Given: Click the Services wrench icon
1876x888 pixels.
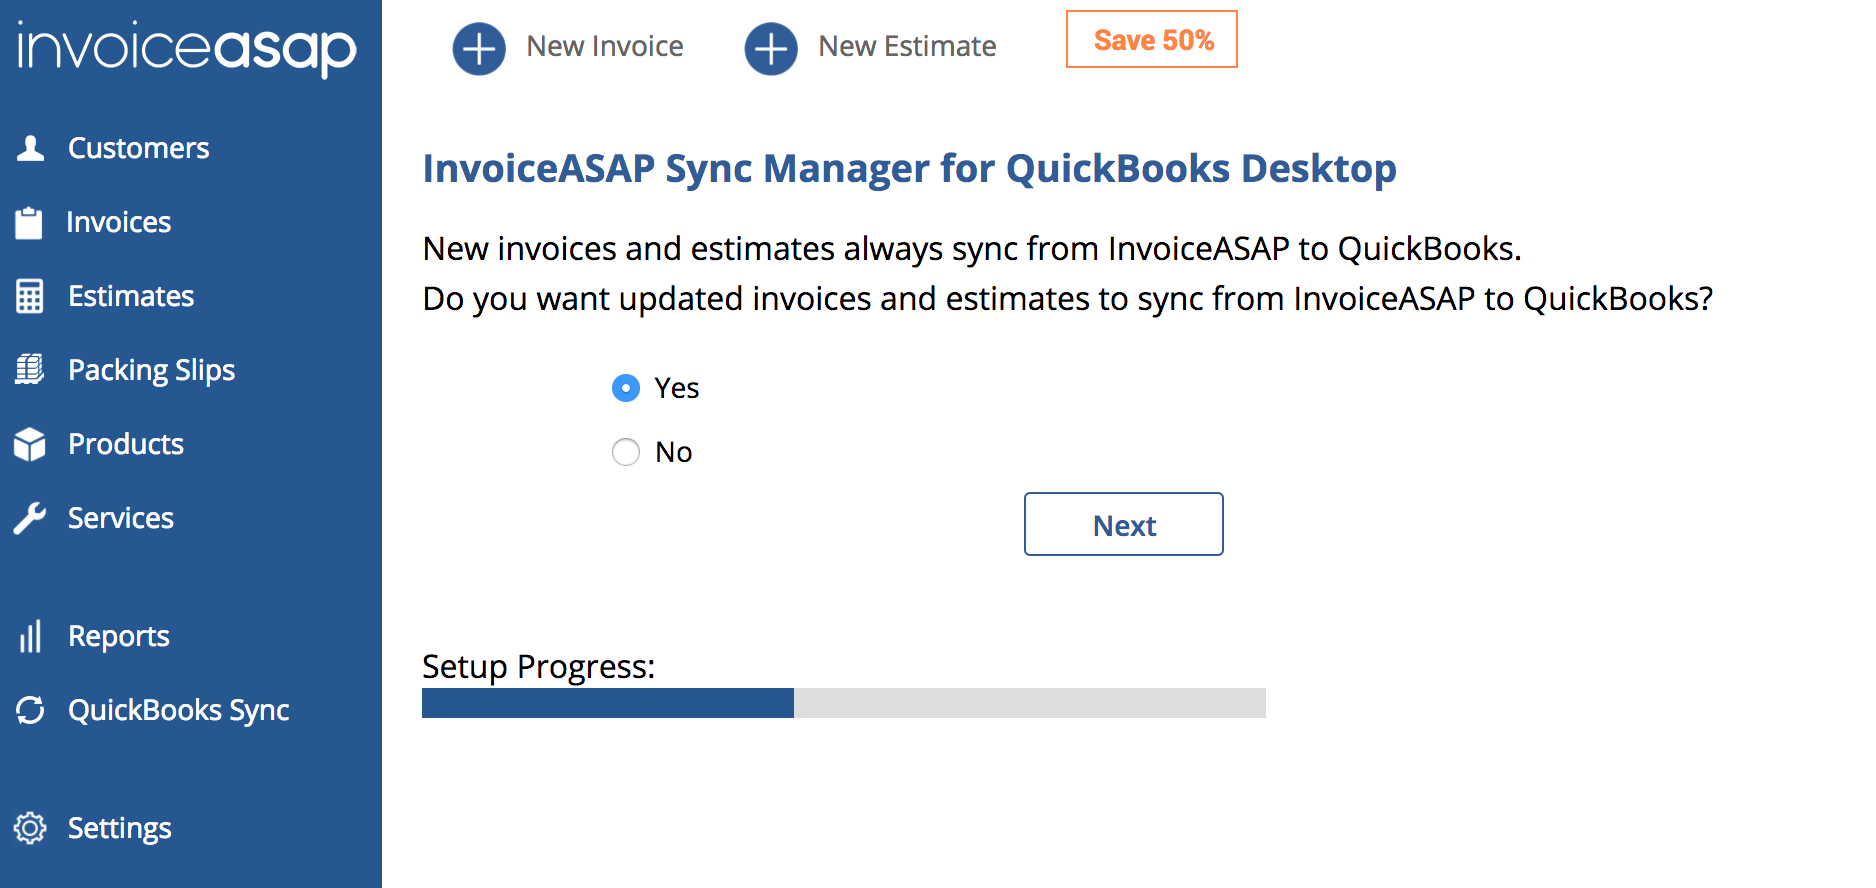Looking at the screenshot, I should pos(30,518).
